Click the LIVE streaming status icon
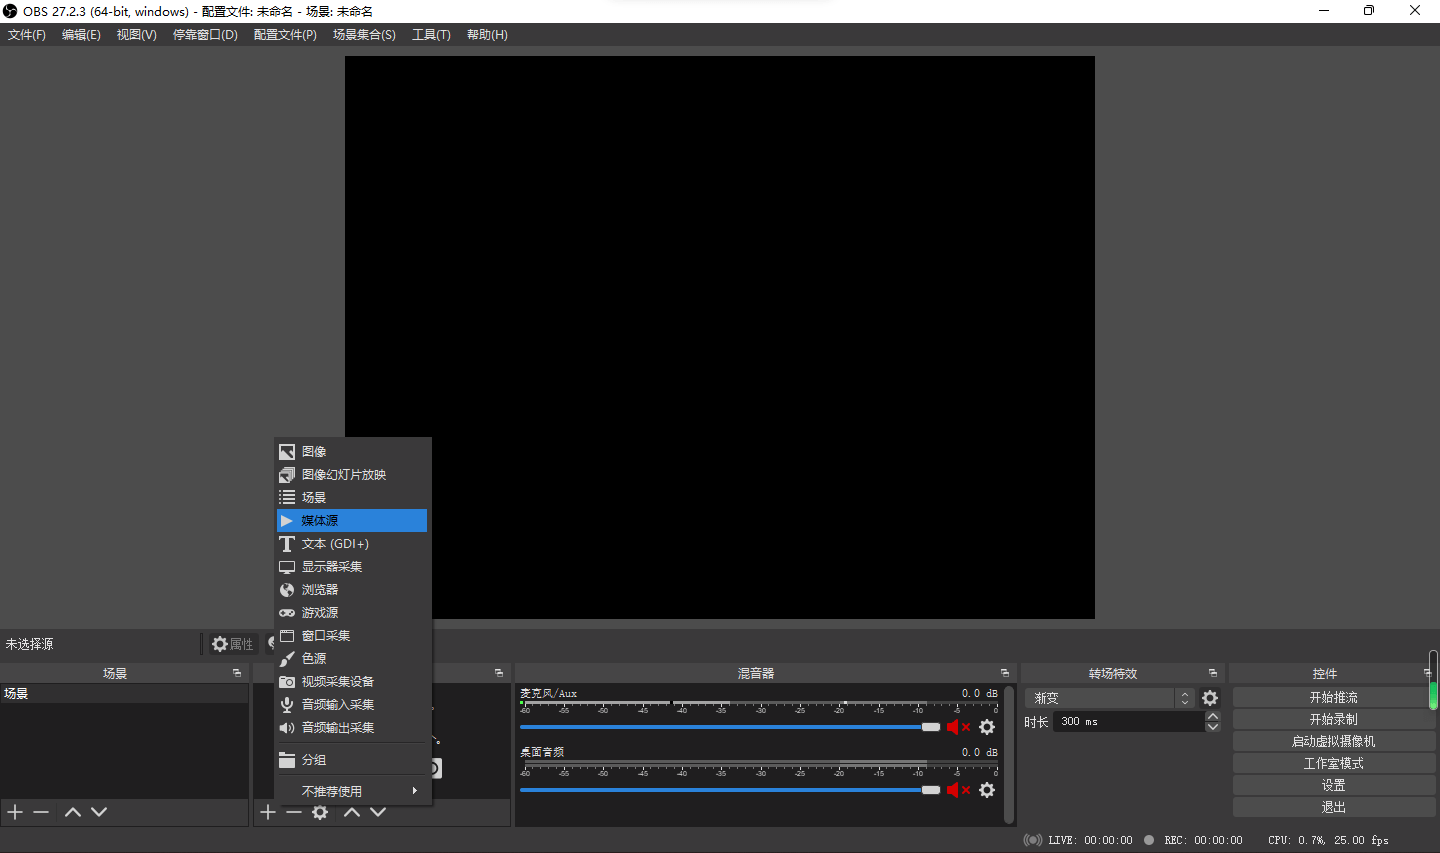Viewport: 1440px width, 853px height. (1033, 840)
